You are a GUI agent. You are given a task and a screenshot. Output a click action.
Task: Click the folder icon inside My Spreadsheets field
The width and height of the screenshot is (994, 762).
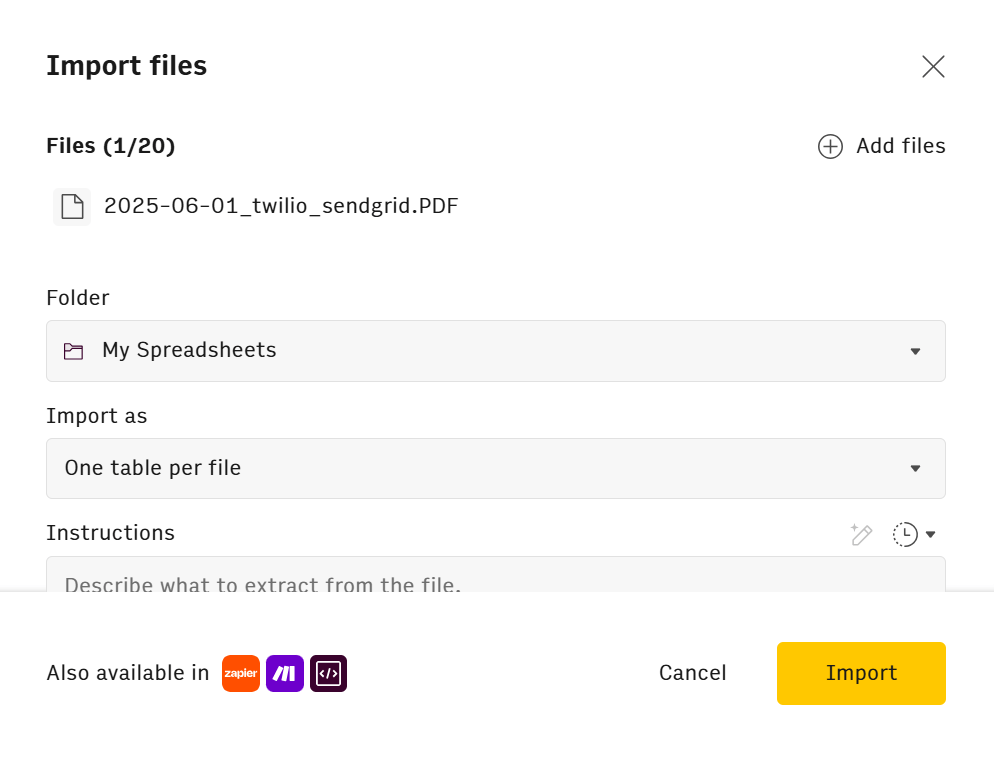[x=73, y=351]
